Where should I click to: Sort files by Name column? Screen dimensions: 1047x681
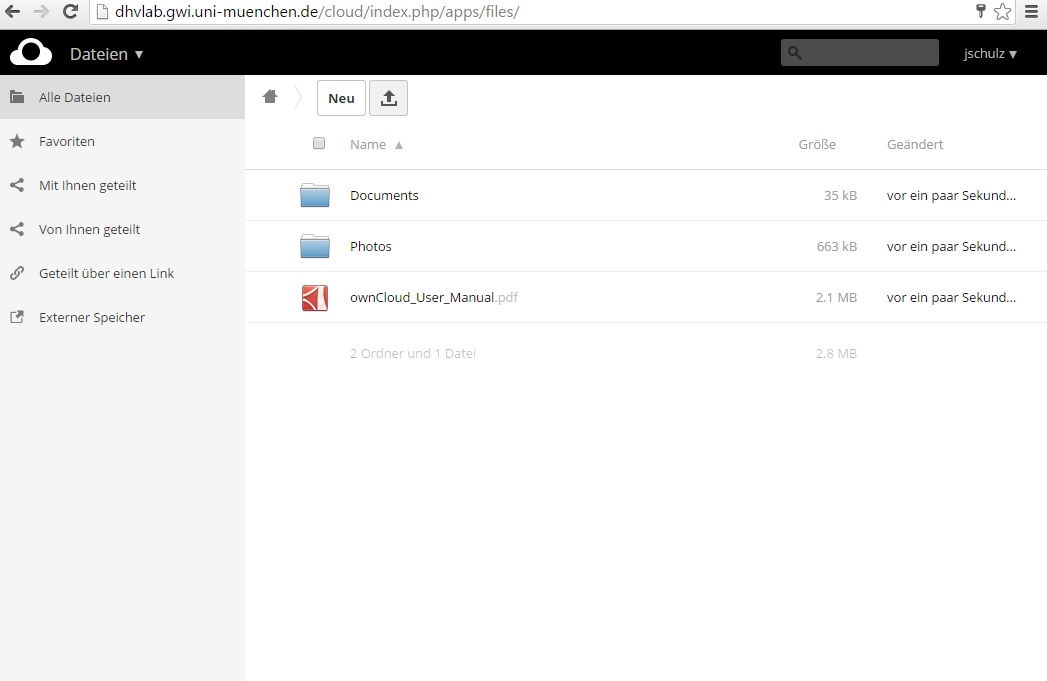pyautogui.click(x=368, y=144)
